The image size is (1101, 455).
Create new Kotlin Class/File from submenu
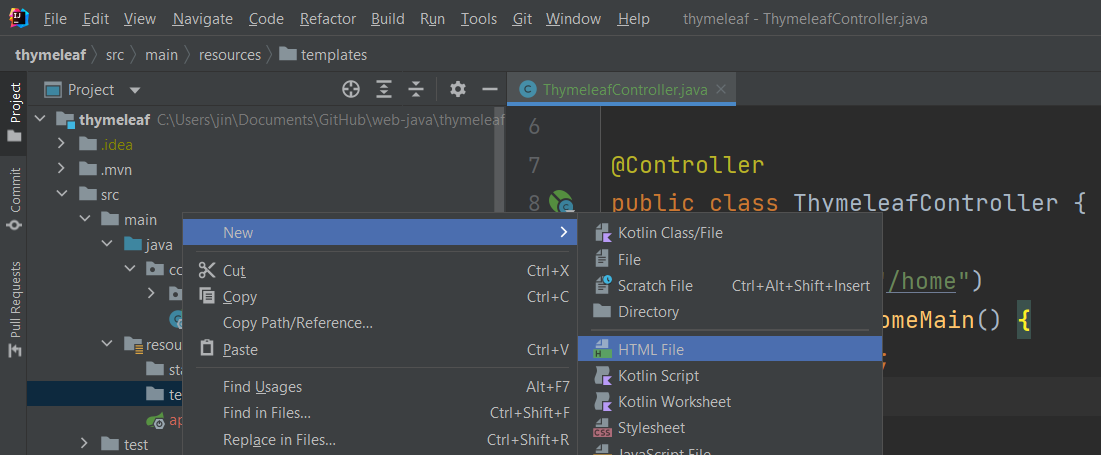click(x=730, y=232)
